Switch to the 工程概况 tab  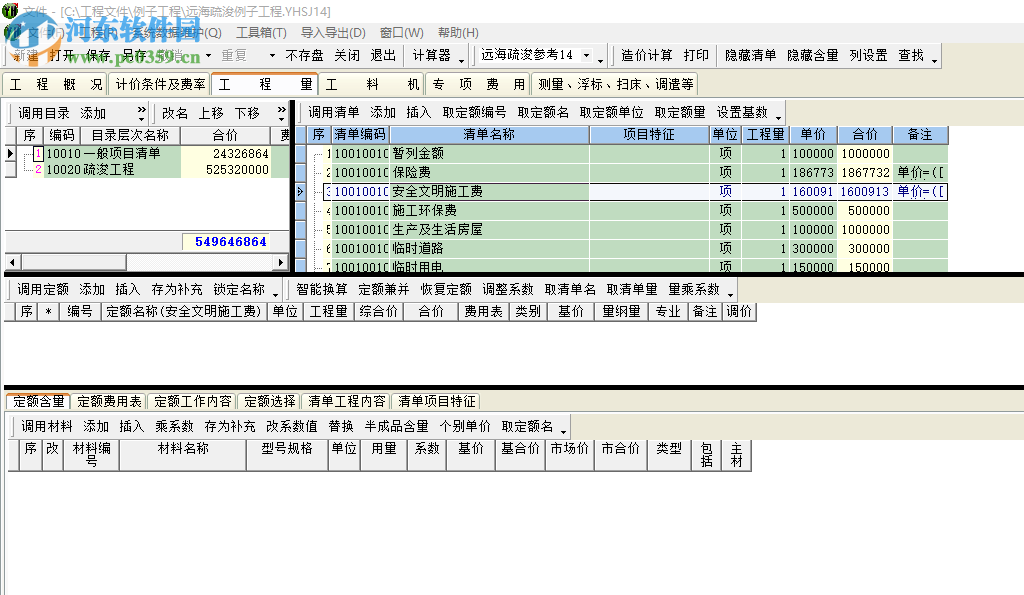click(56, 84)
